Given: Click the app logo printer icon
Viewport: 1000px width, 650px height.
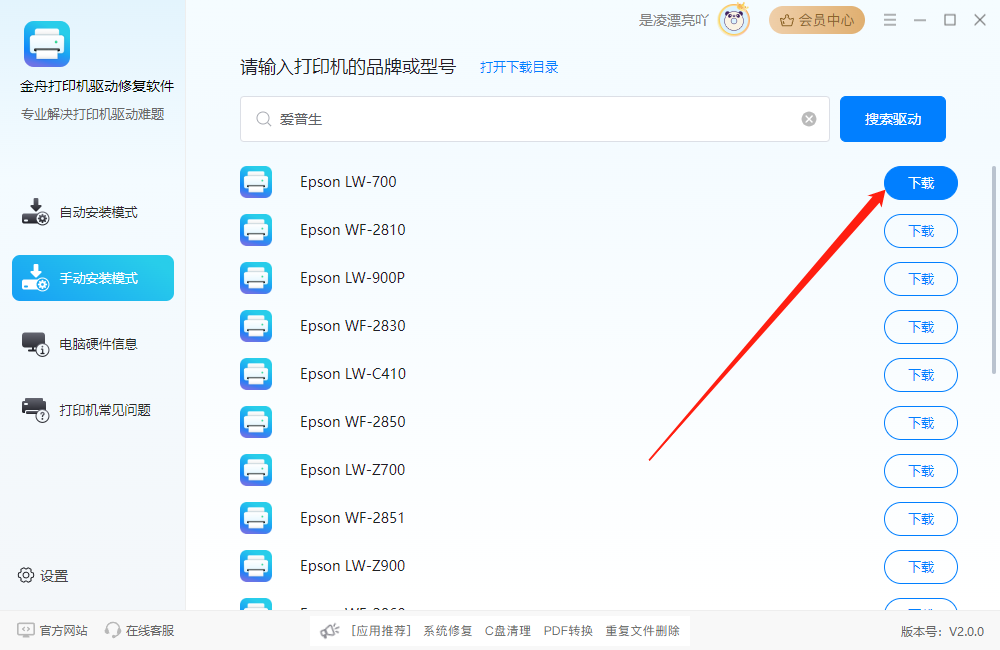Looking at the screenshot, I should point(47,44).
